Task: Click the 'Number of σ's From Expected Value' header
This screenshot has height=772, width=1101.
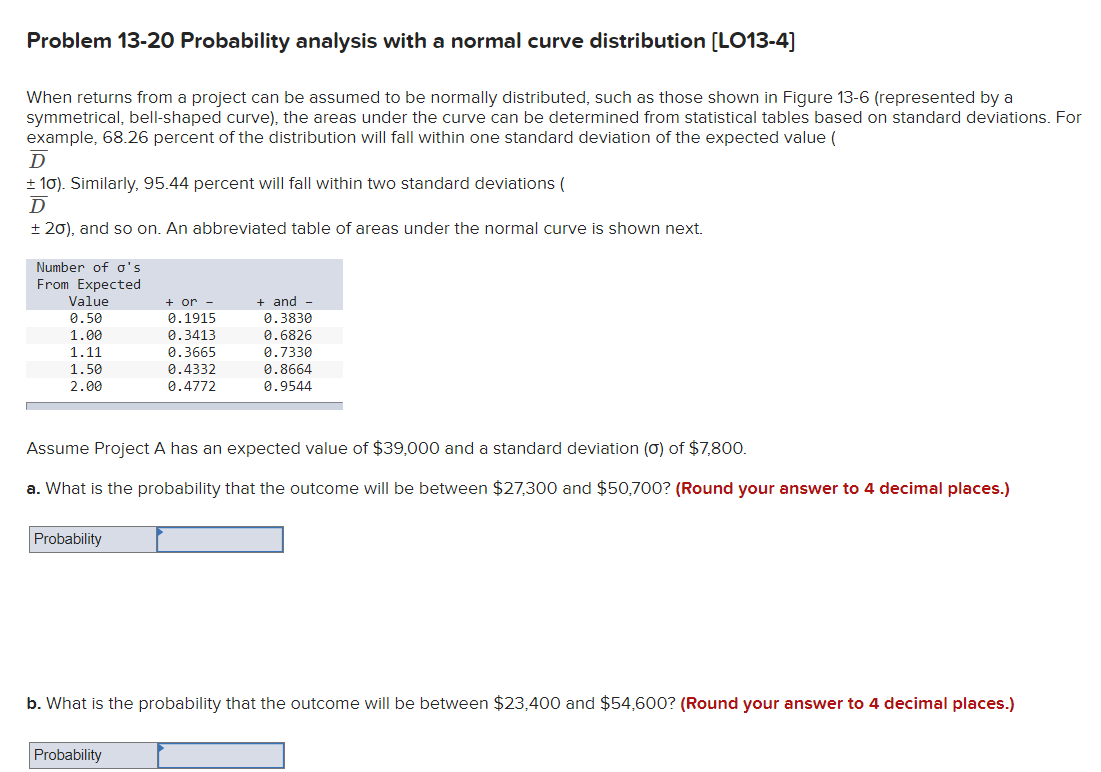Action: click(x=88, y=284)
